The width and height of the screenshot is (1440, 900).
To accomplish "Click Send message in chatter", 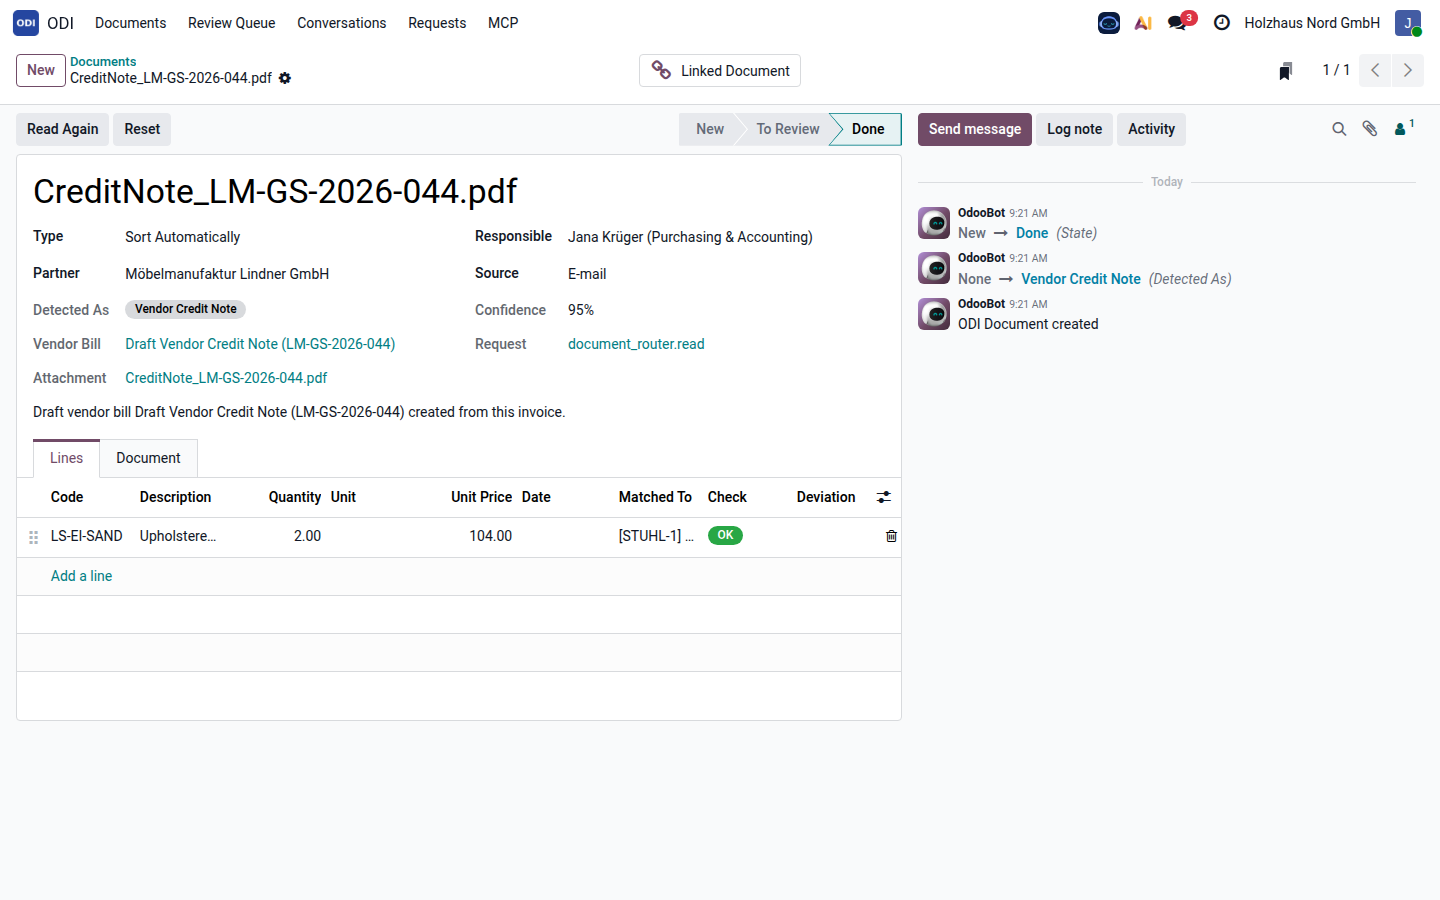I will [975, 129].
